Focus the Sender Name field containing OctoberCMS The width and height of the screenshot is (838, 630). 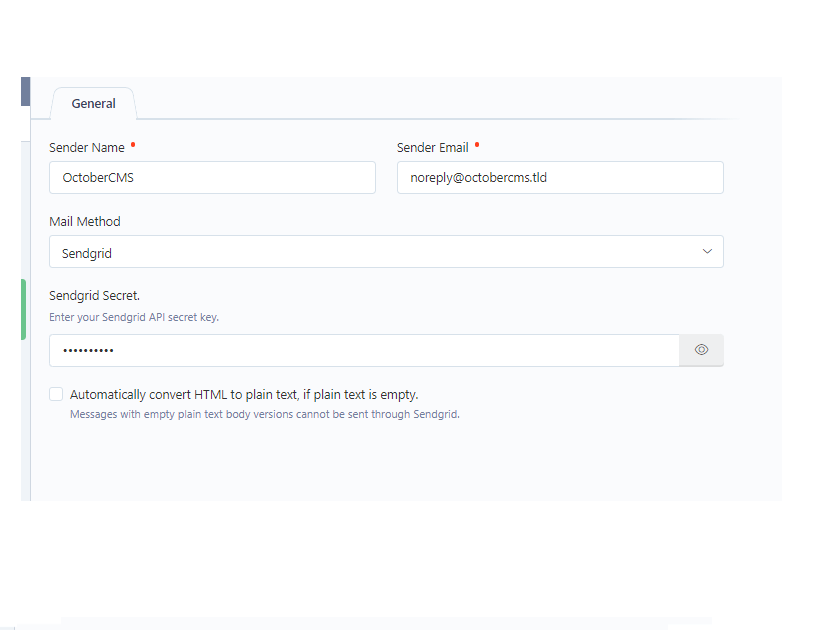pos(212,177)
